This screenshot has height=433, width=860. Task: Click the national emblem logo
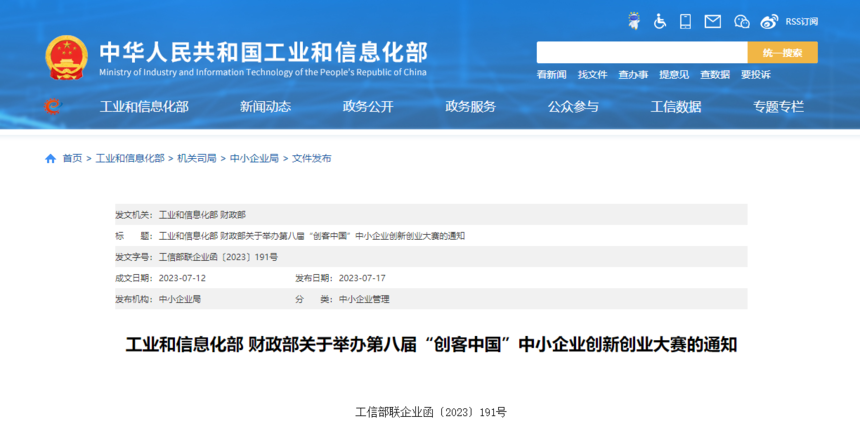point(67,57)
